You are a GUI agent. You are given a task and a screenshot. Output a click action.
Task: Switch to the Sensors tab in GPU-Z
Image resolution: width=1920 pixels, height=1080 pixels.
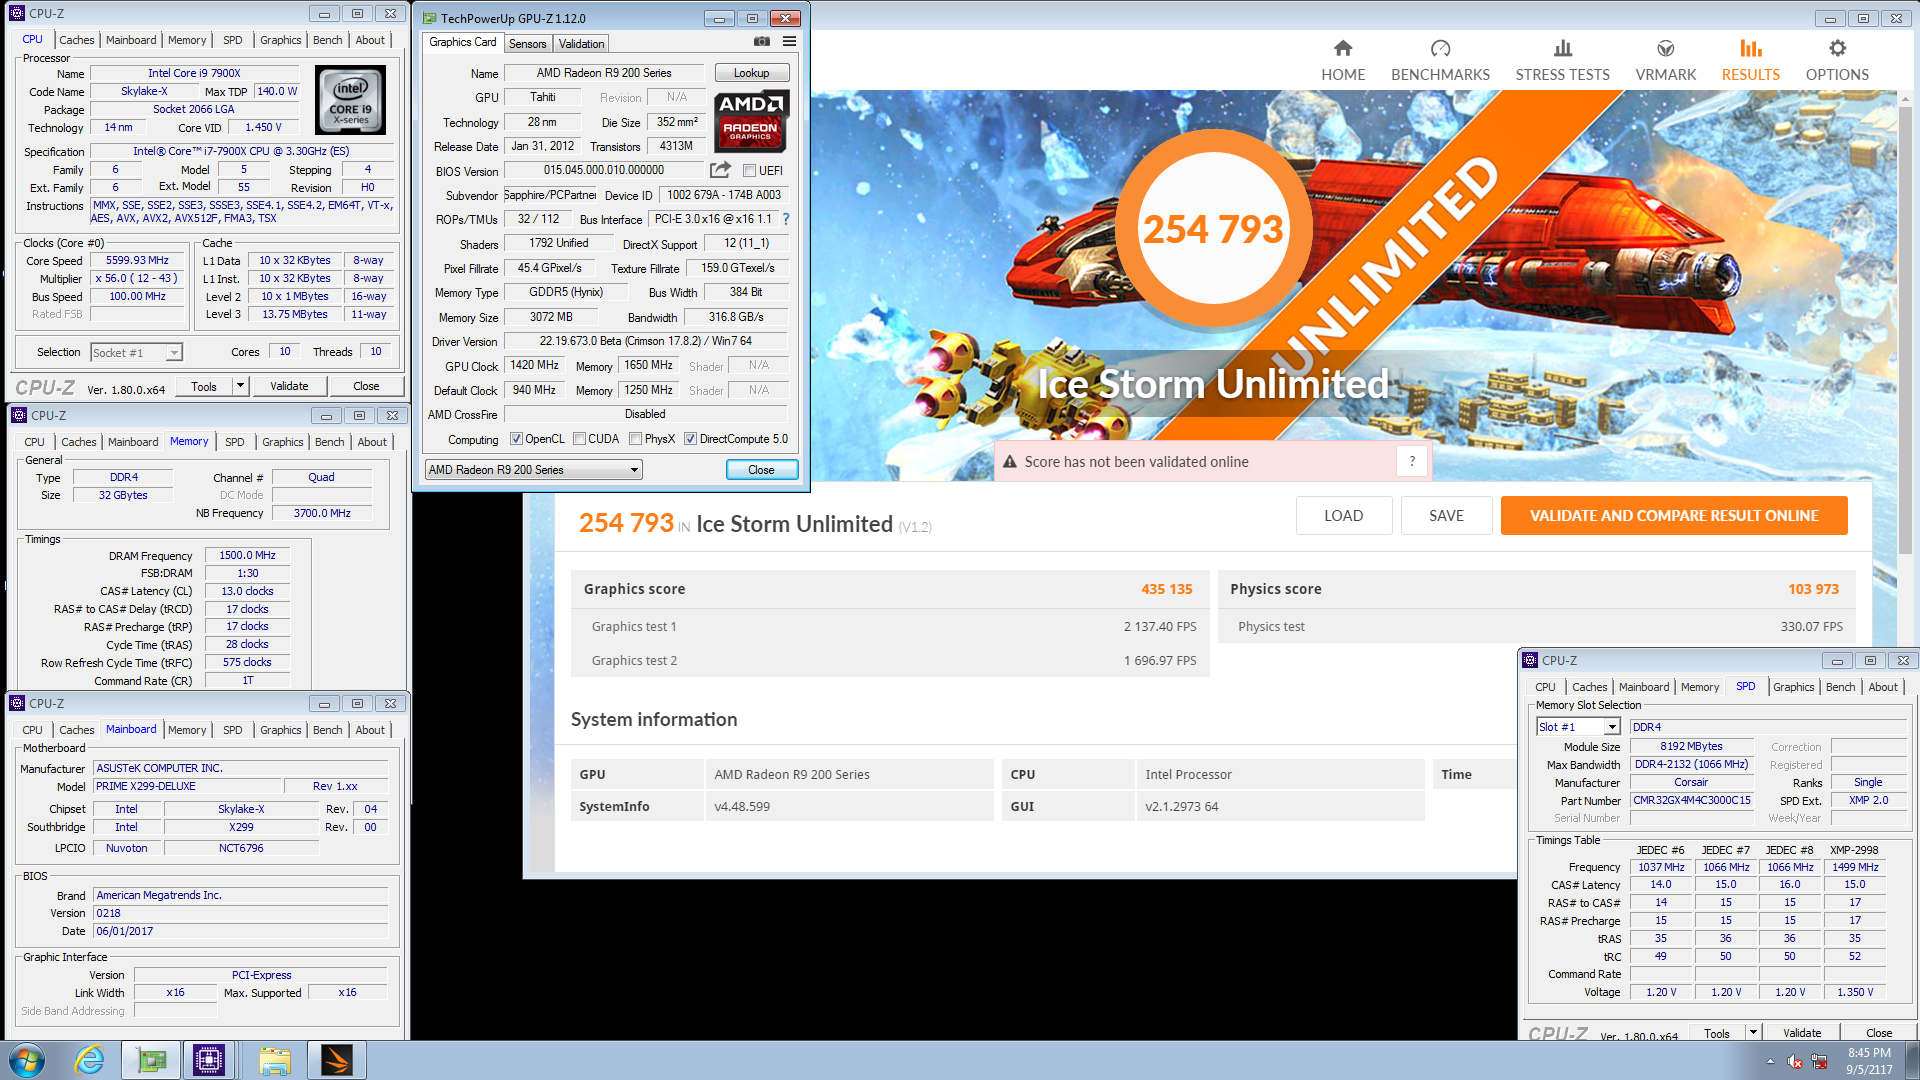pos(527,44)
